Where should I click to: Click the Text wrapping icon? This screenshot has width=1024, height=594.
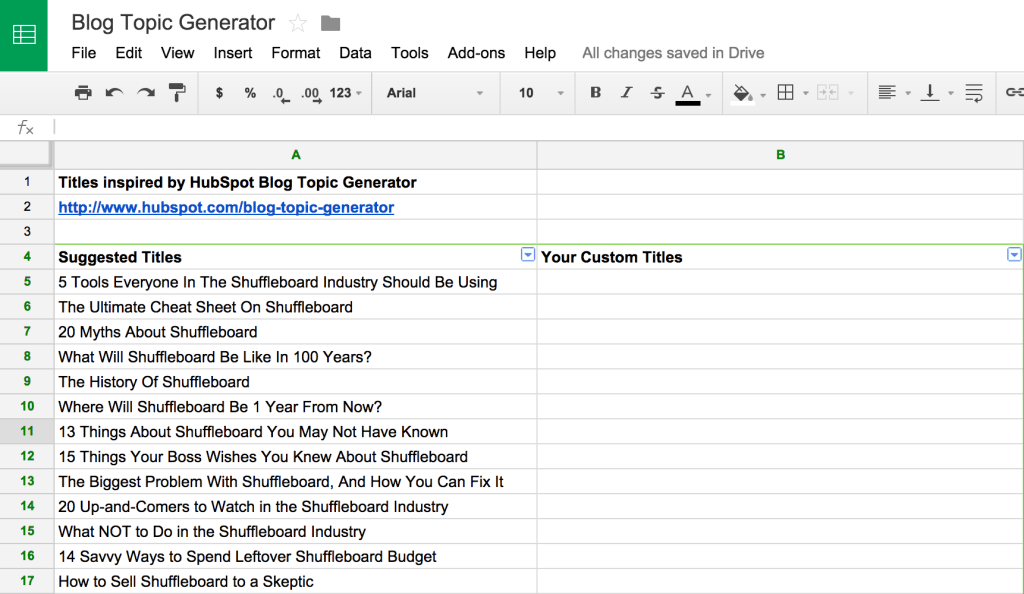click(x=974, y=93)
